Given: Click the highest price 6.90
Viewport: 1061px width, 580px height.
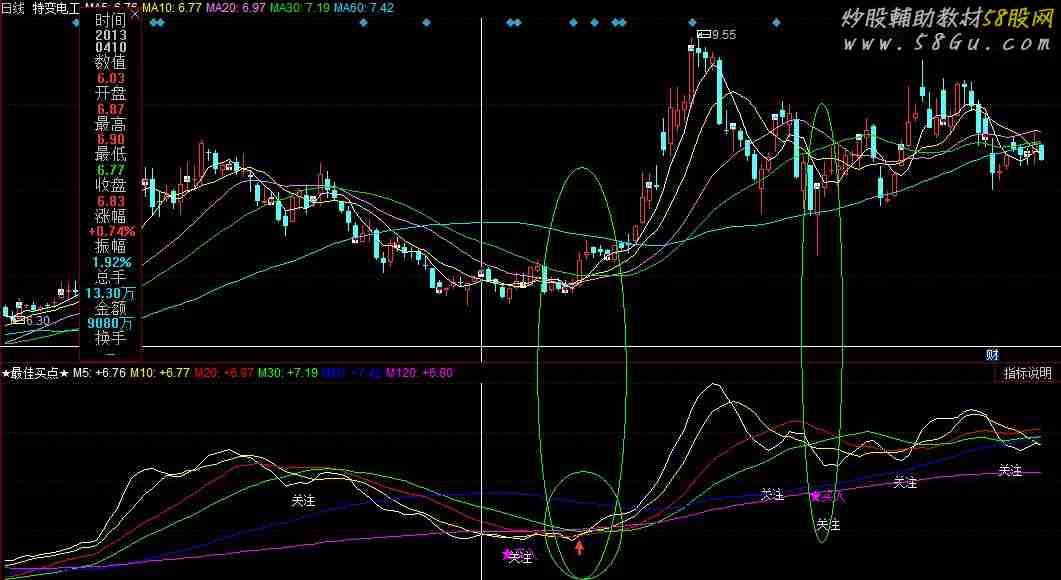Looking at the screenshot, I should point(110,140).
